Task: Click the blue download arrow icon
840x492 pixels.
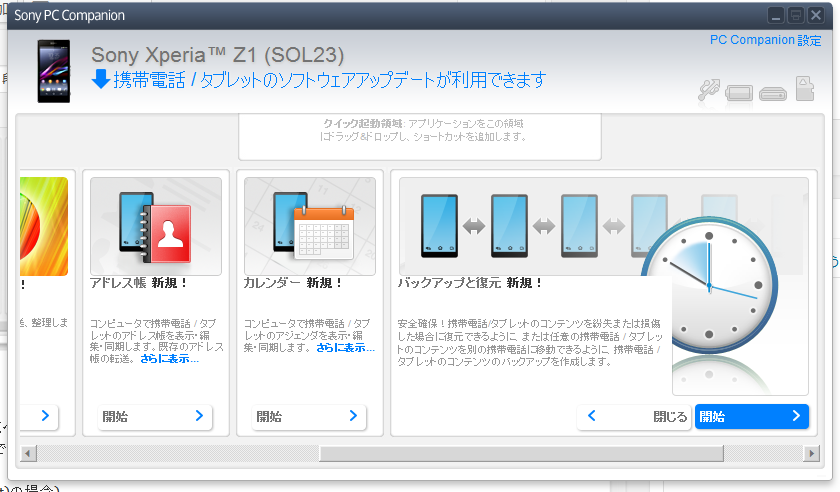Action: click(x=101, y=79)
